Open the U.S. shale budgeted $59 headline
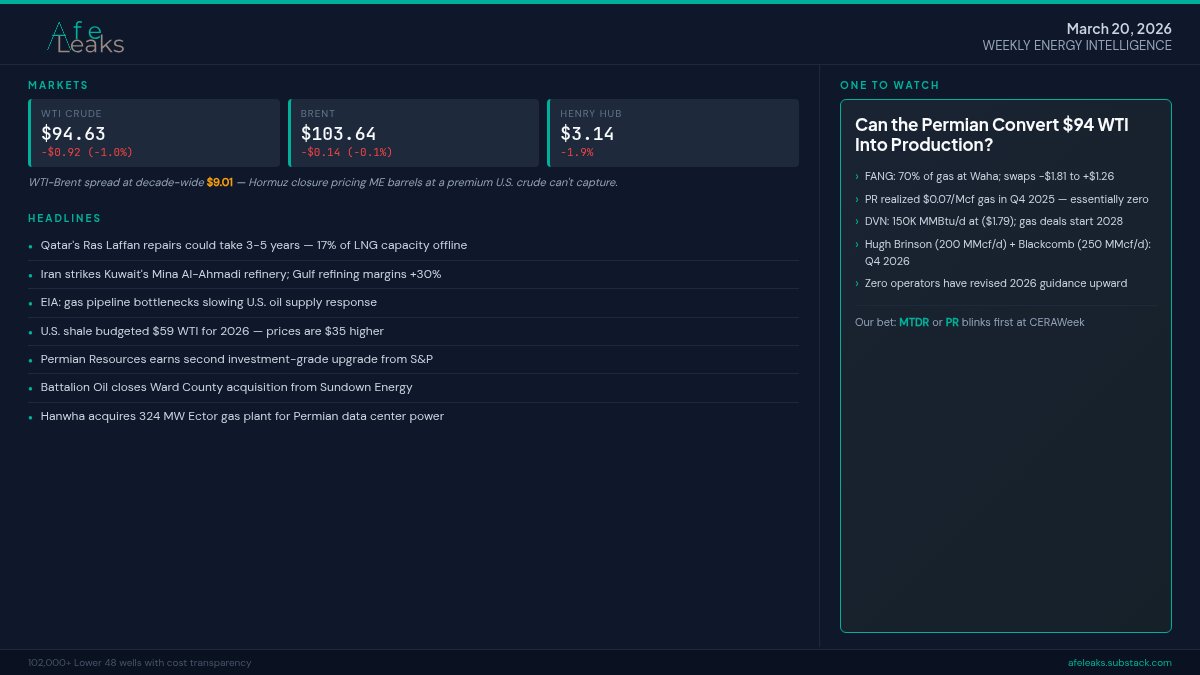1200x675 pixels. [x=212, y=331]
